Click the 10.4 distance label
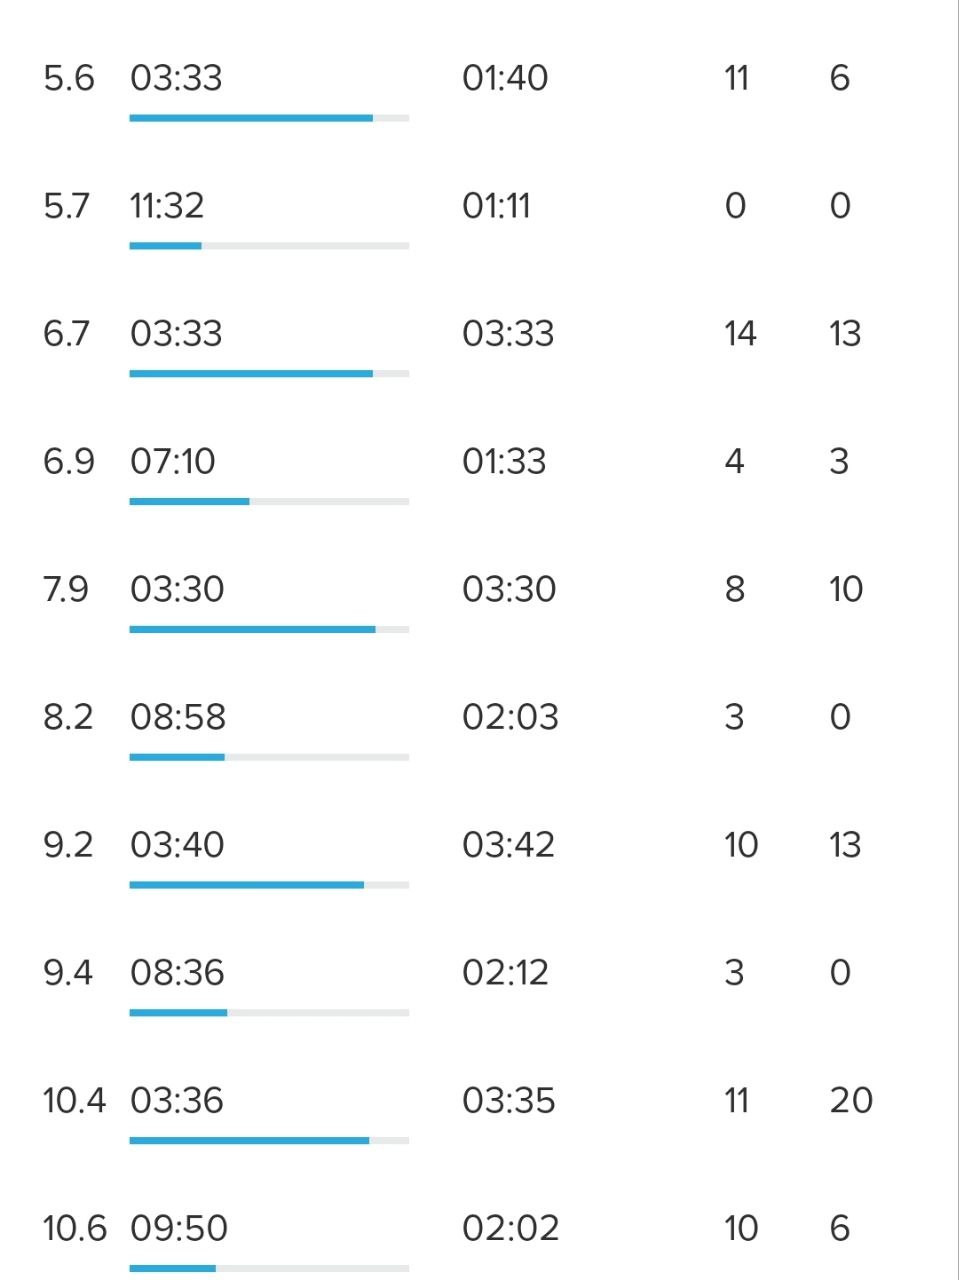Image resolution: width=959 pixels, height=1280 pixels. pyautogui.click(x=74, y=1101)
